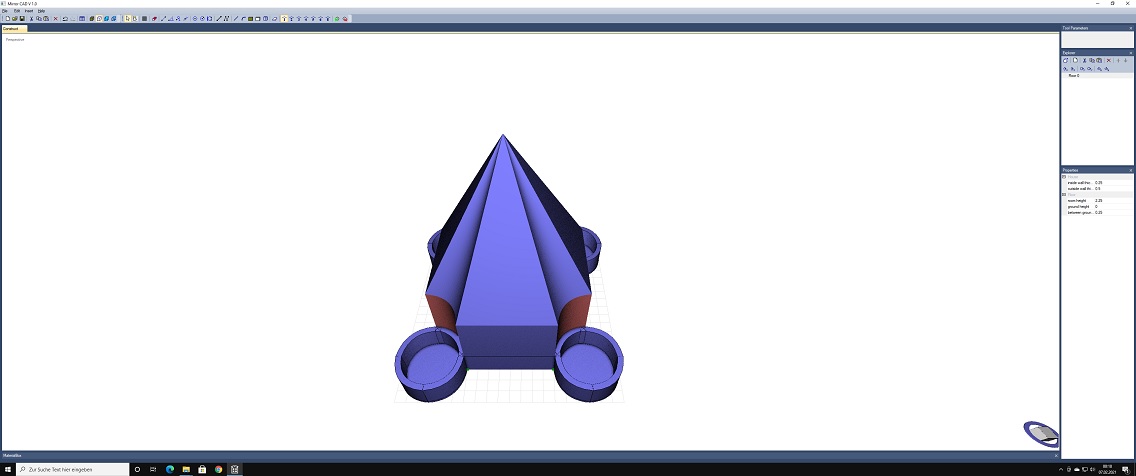Collapse the House group in Properties
This screenshot has height=476, width=1136.
click(1064, 177)
